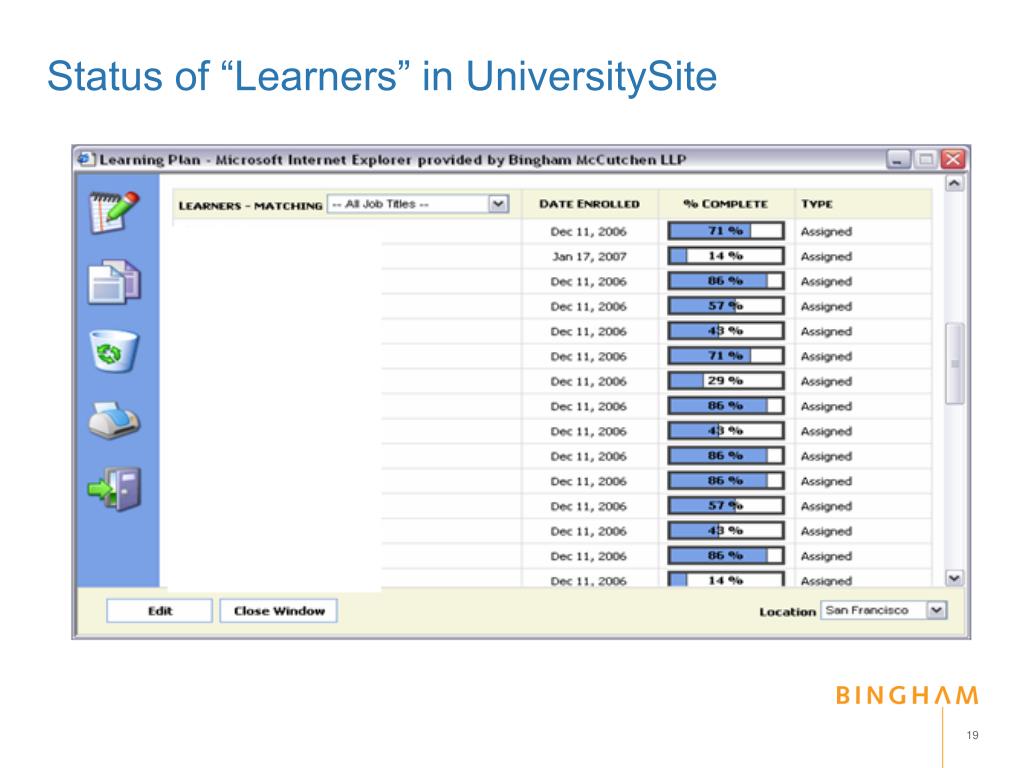Screen dimensions: 1024x768
Task: Click the Type column header
Action: coord(817,204)
